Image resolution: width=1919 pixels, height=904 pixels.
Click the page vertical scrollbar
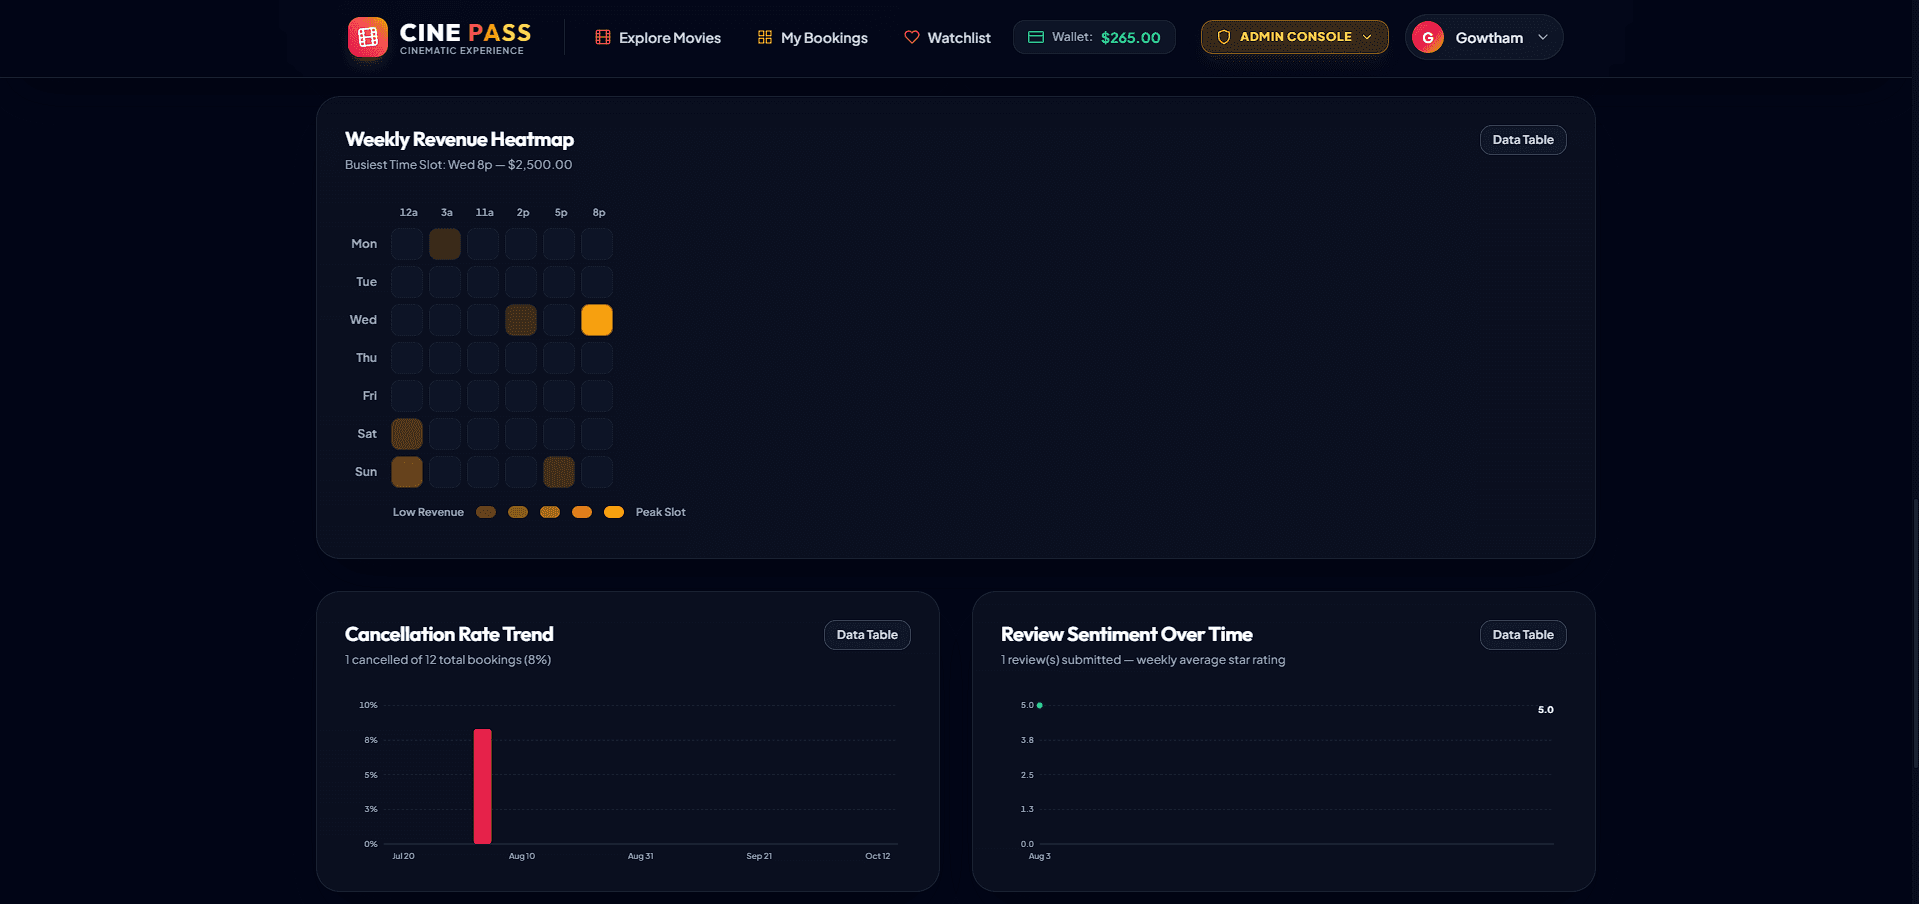pyautogui.click(x=1915, y=634)
